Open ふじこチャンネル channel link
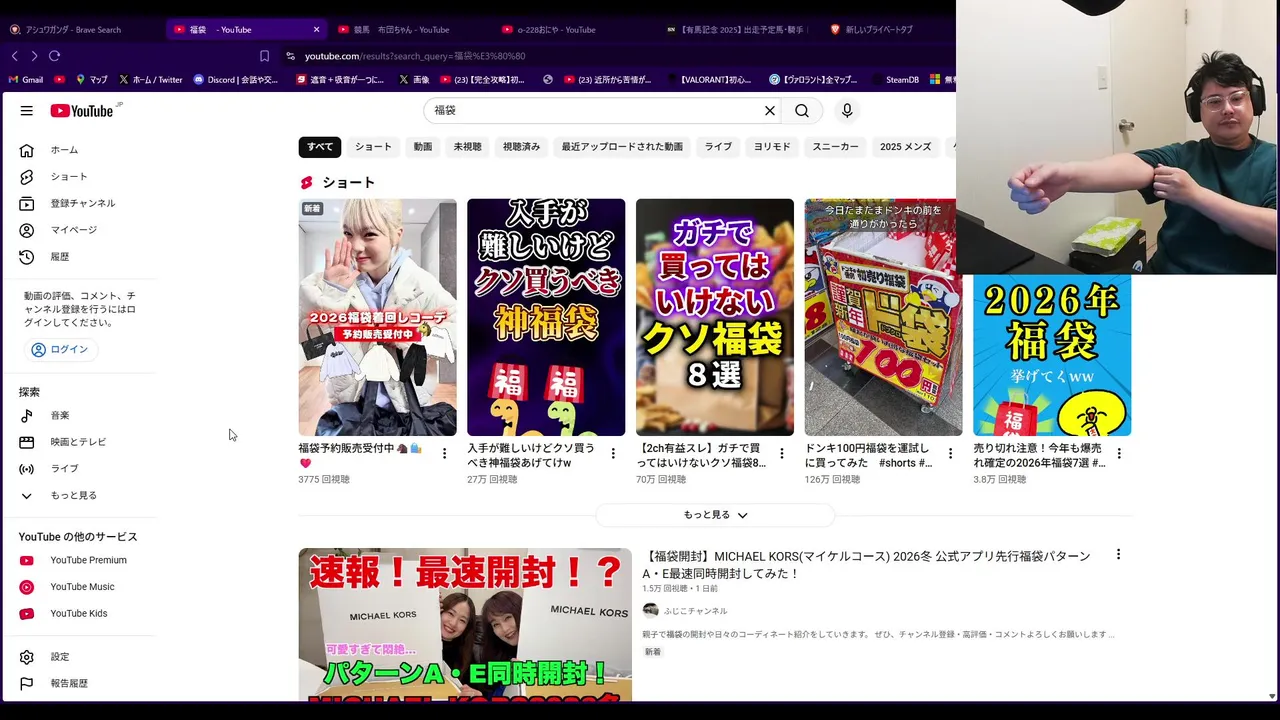The image size is (1280, 720). (x=695, y=611)
